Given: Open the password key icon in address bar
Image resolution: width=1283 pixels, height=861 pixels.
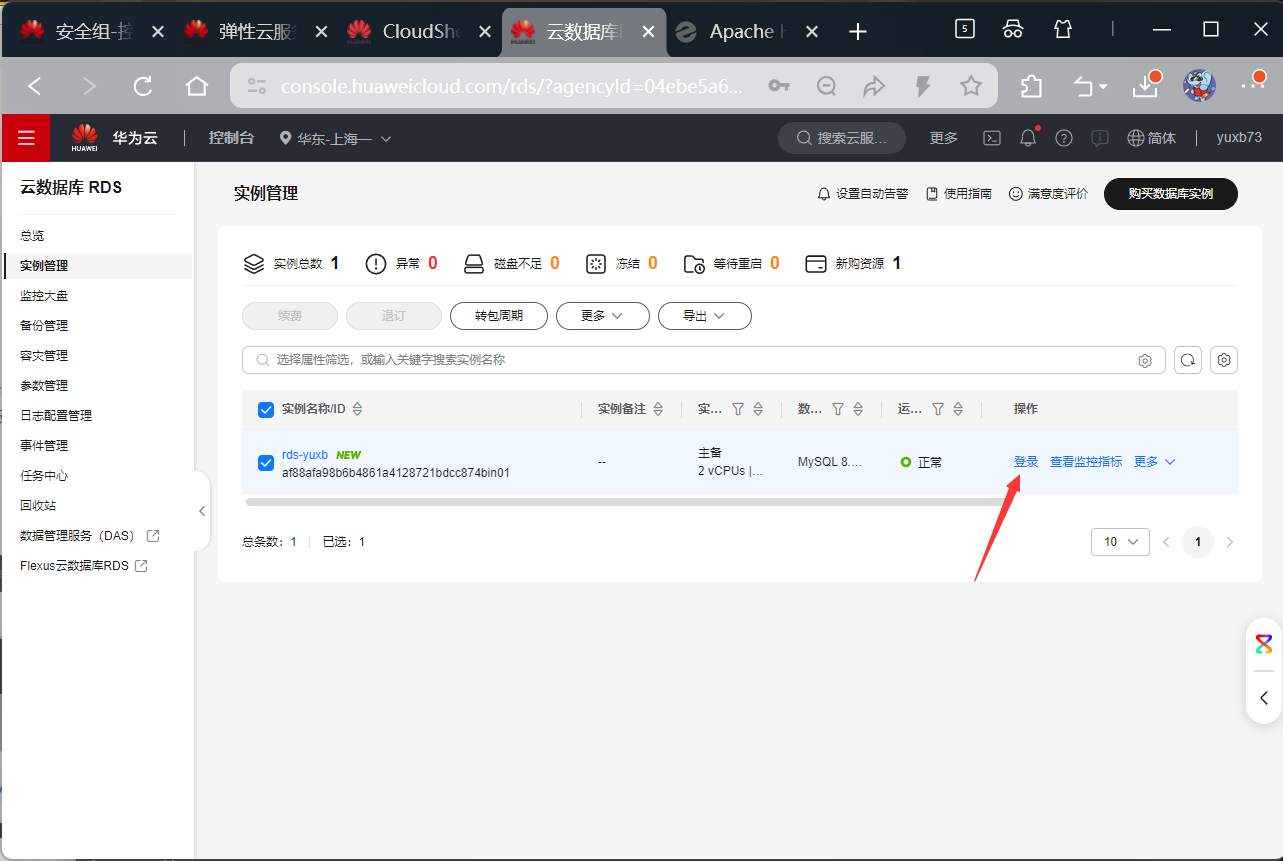Looking at the screenshot, I should [x=779, y=87].
